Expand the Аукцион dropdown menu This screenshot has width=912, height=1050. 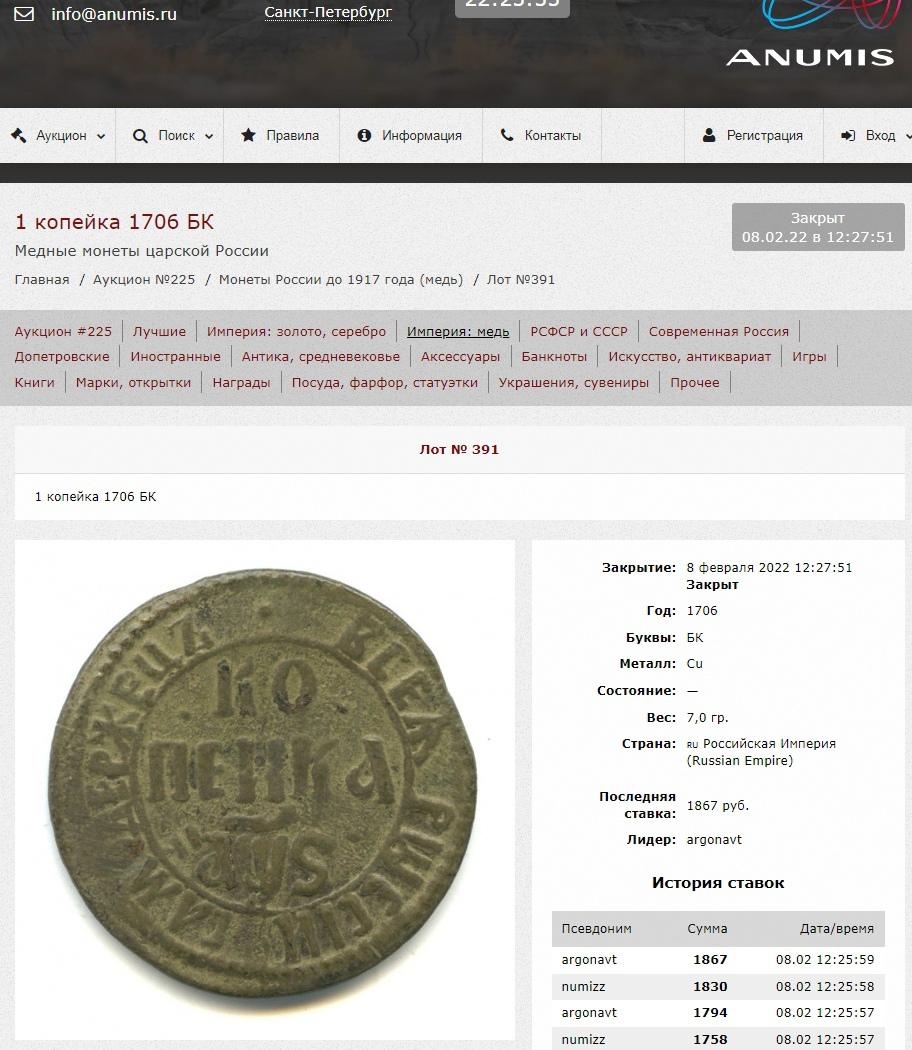tap(58, 135)
